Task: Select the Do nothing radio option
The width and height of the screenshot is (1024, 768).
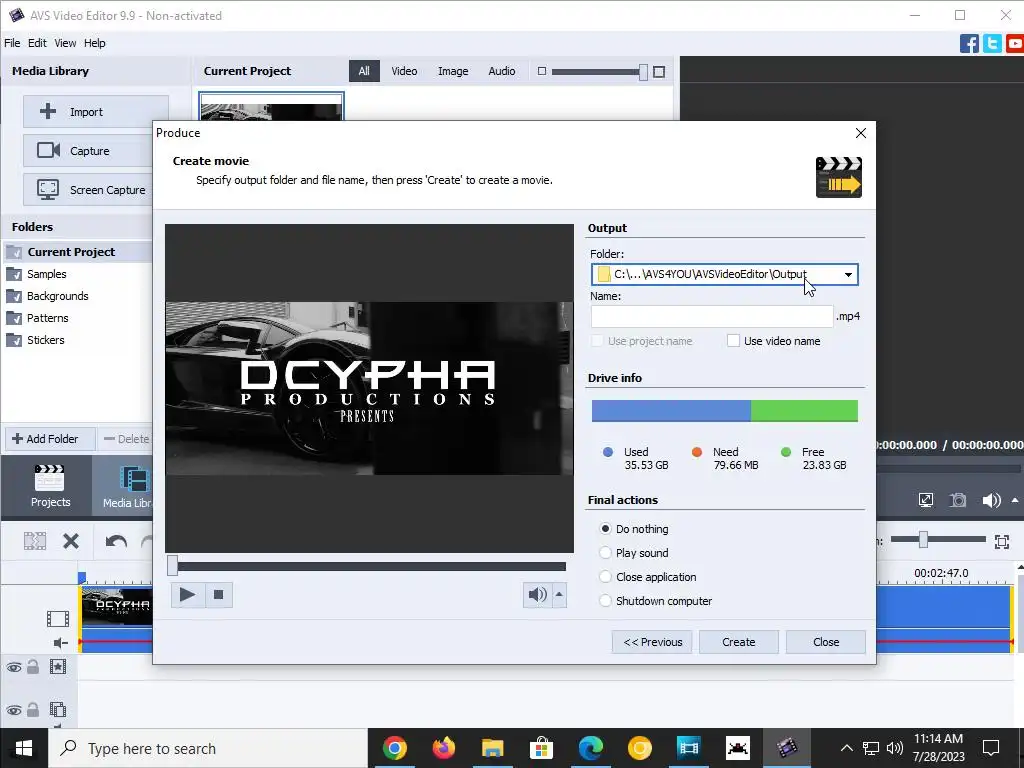Action: point(605,528)
